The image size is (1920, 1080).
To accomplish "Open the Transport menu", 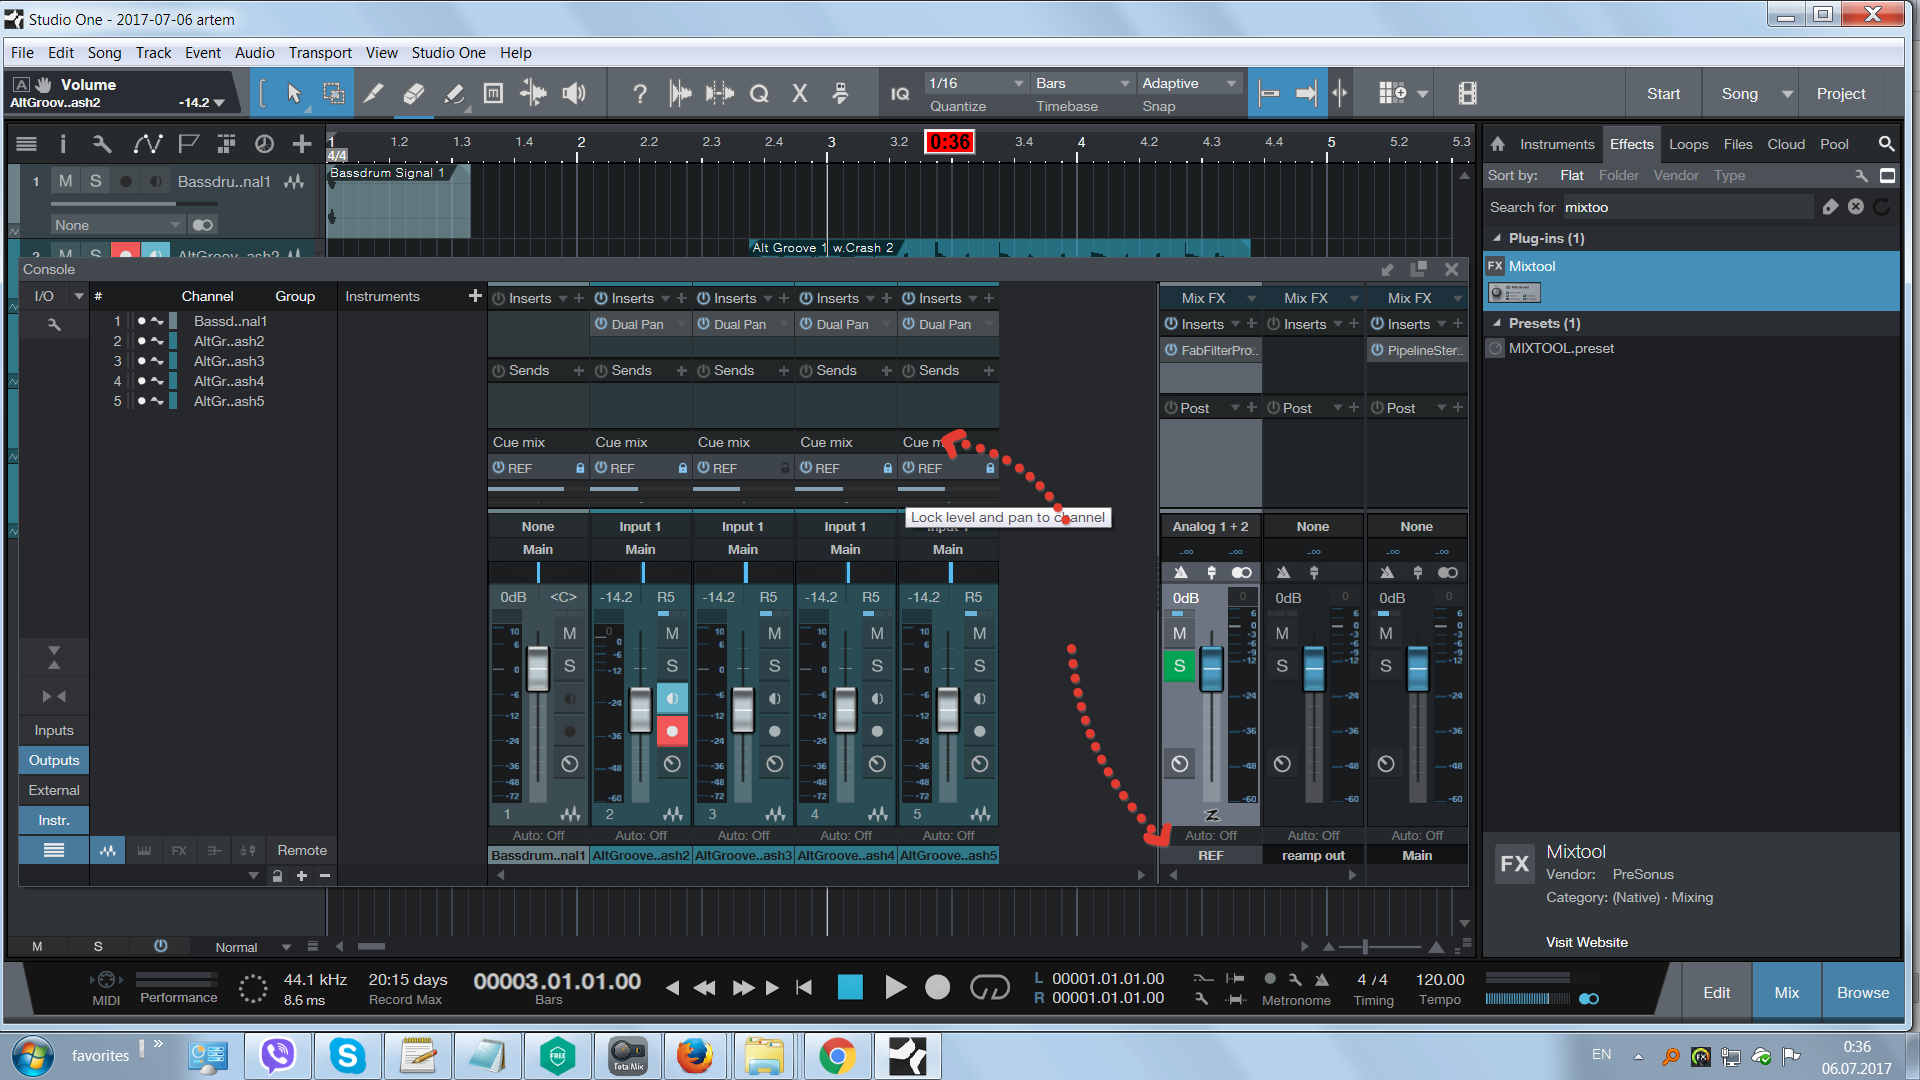I will pyautogui.click(x=320, y=53).
